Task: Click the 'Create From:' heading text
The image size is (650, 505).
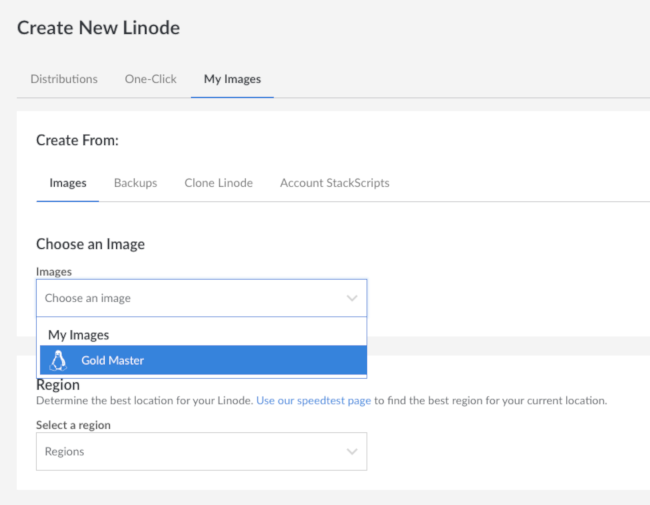Action: tap(77, 140)
